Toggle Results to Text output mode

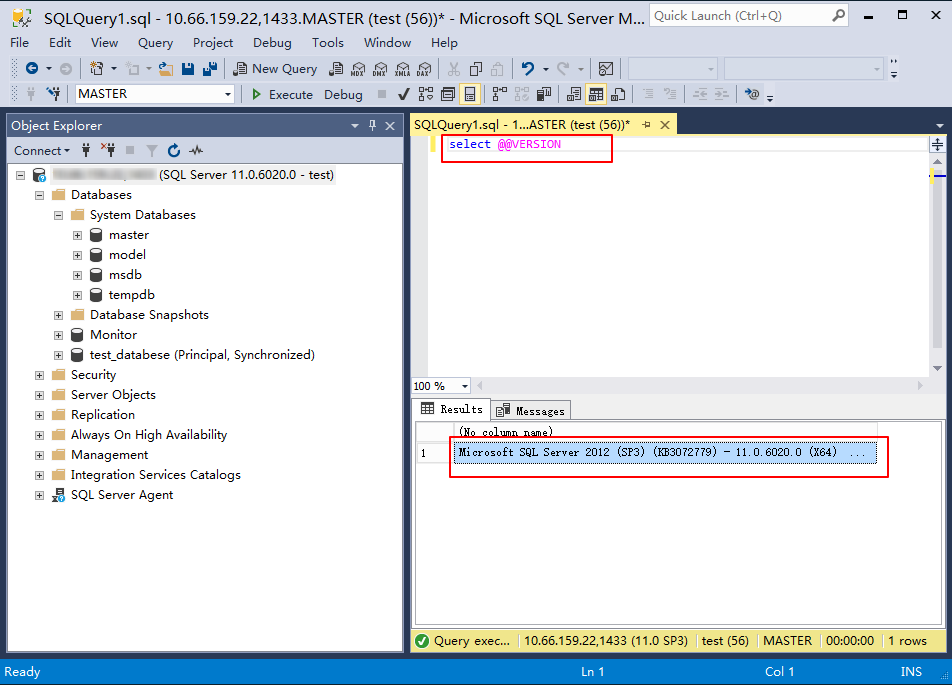click(574, 94)
